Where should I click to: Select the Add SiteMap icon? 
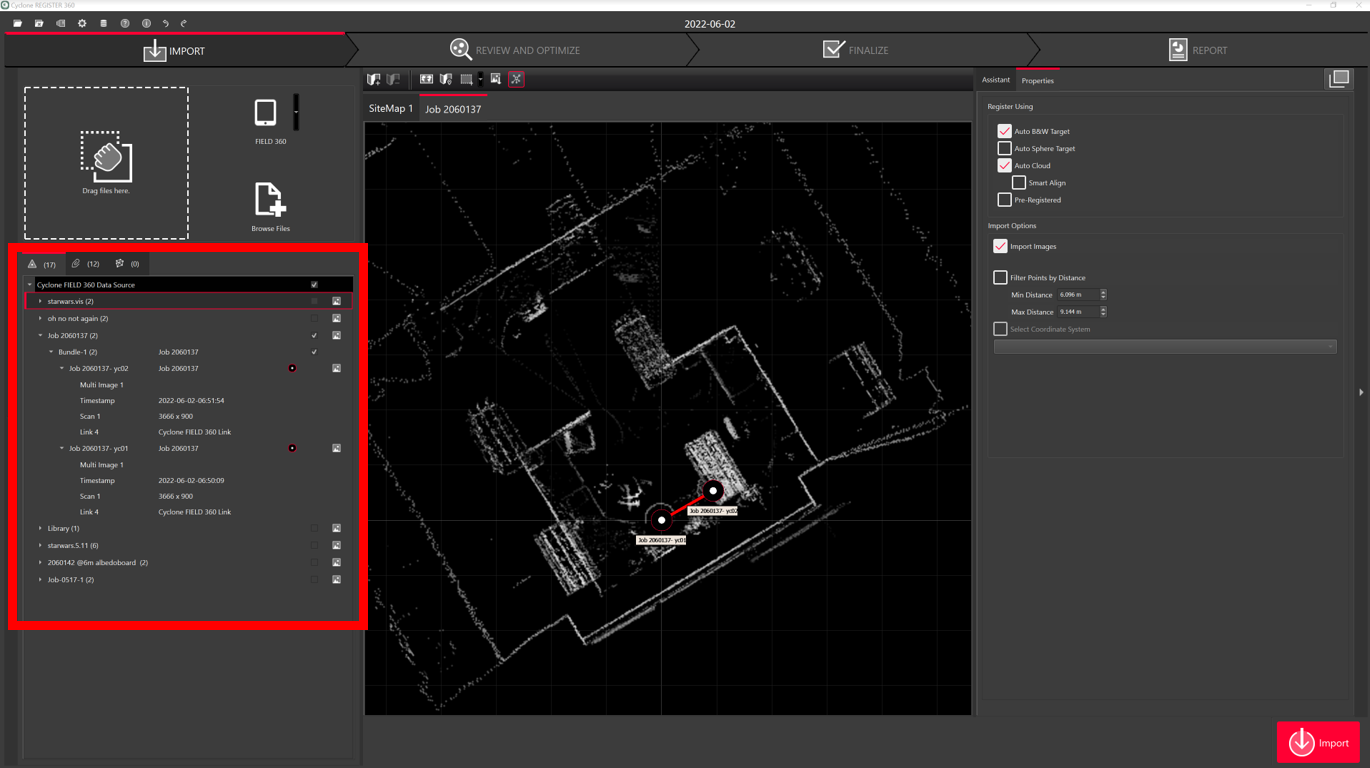point(373,79)
